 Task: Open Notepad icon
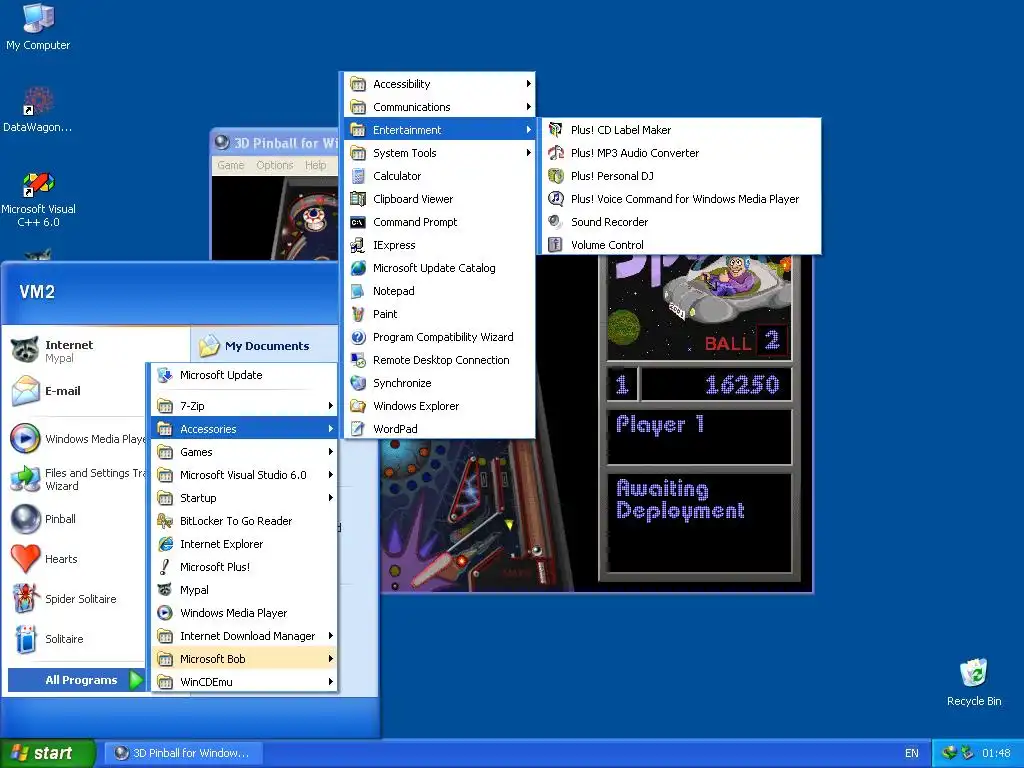pos(357,291)
